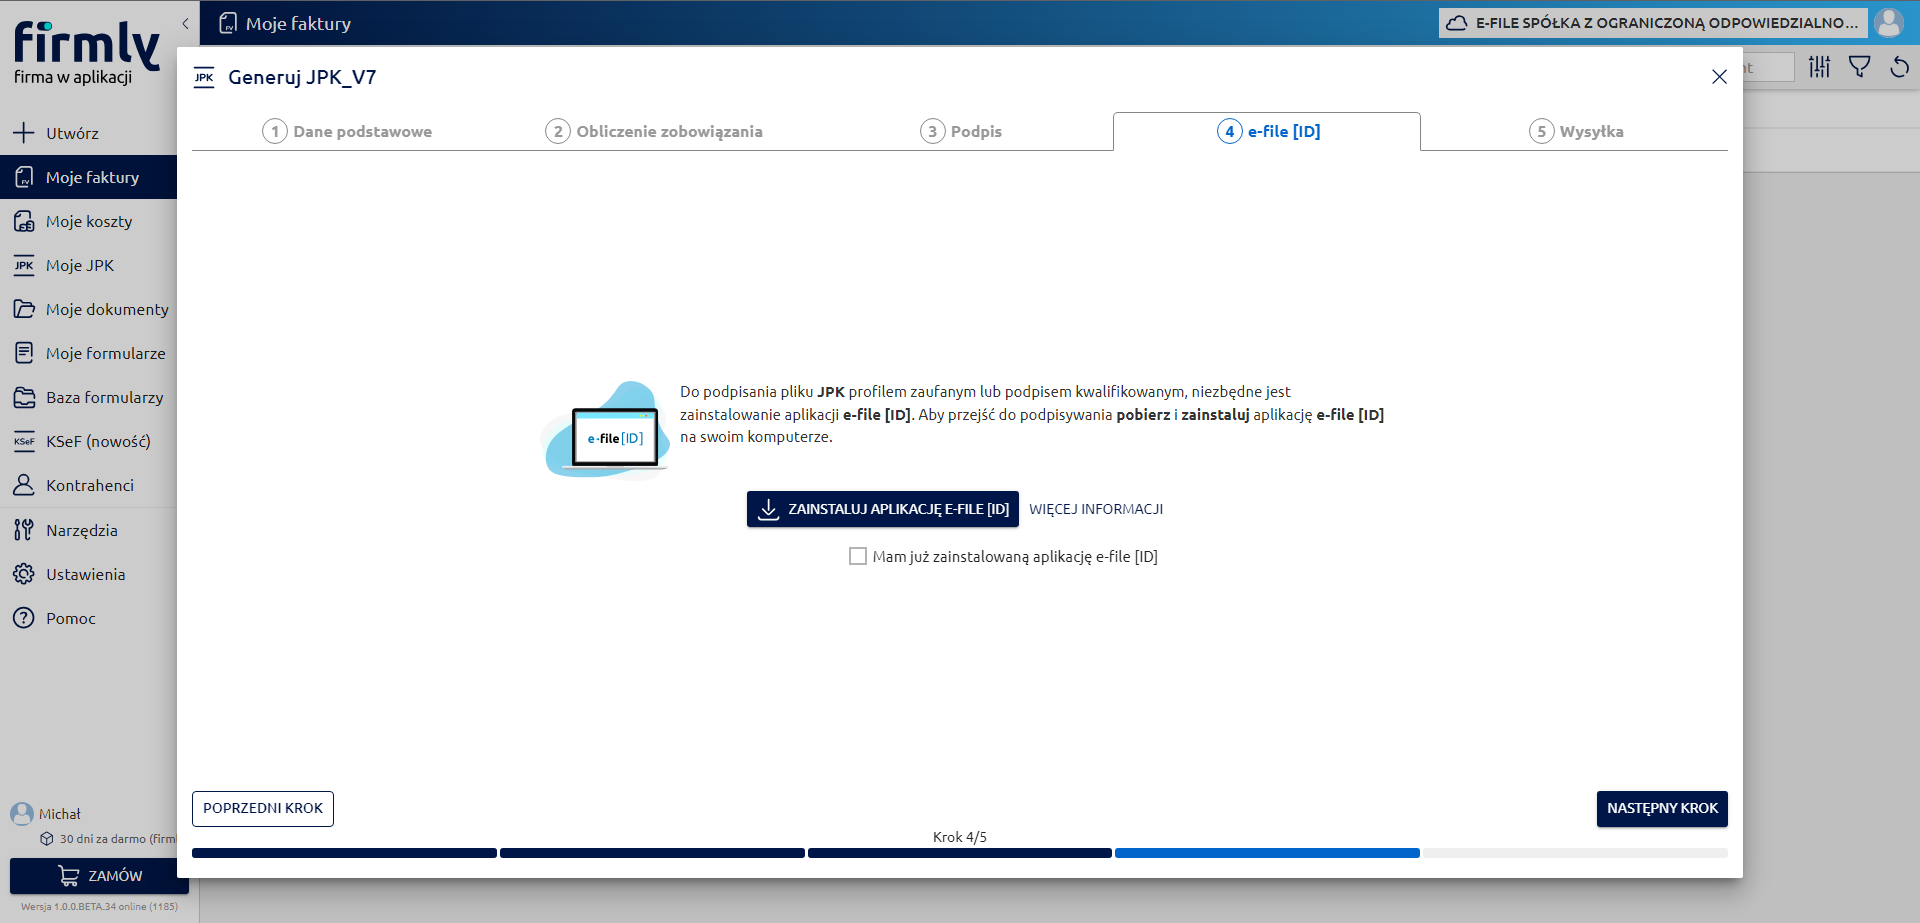Image resolution: width=1920 pixels, height=923 pixels.
Task: Go to step 3 Podpis tab
Action: point(961,131)
